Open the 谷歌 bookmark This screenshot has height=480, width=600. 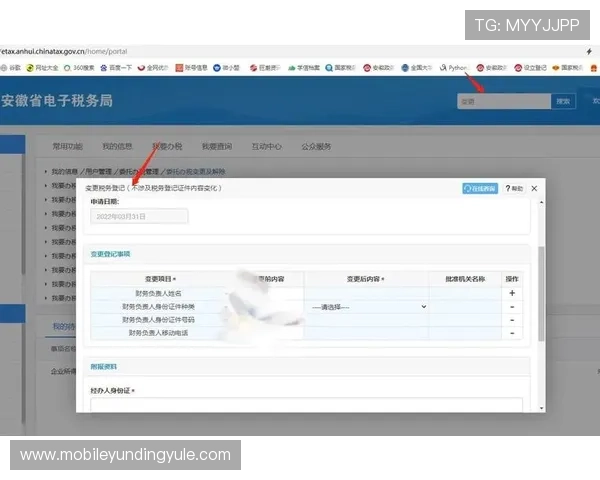tap(11, 68)
